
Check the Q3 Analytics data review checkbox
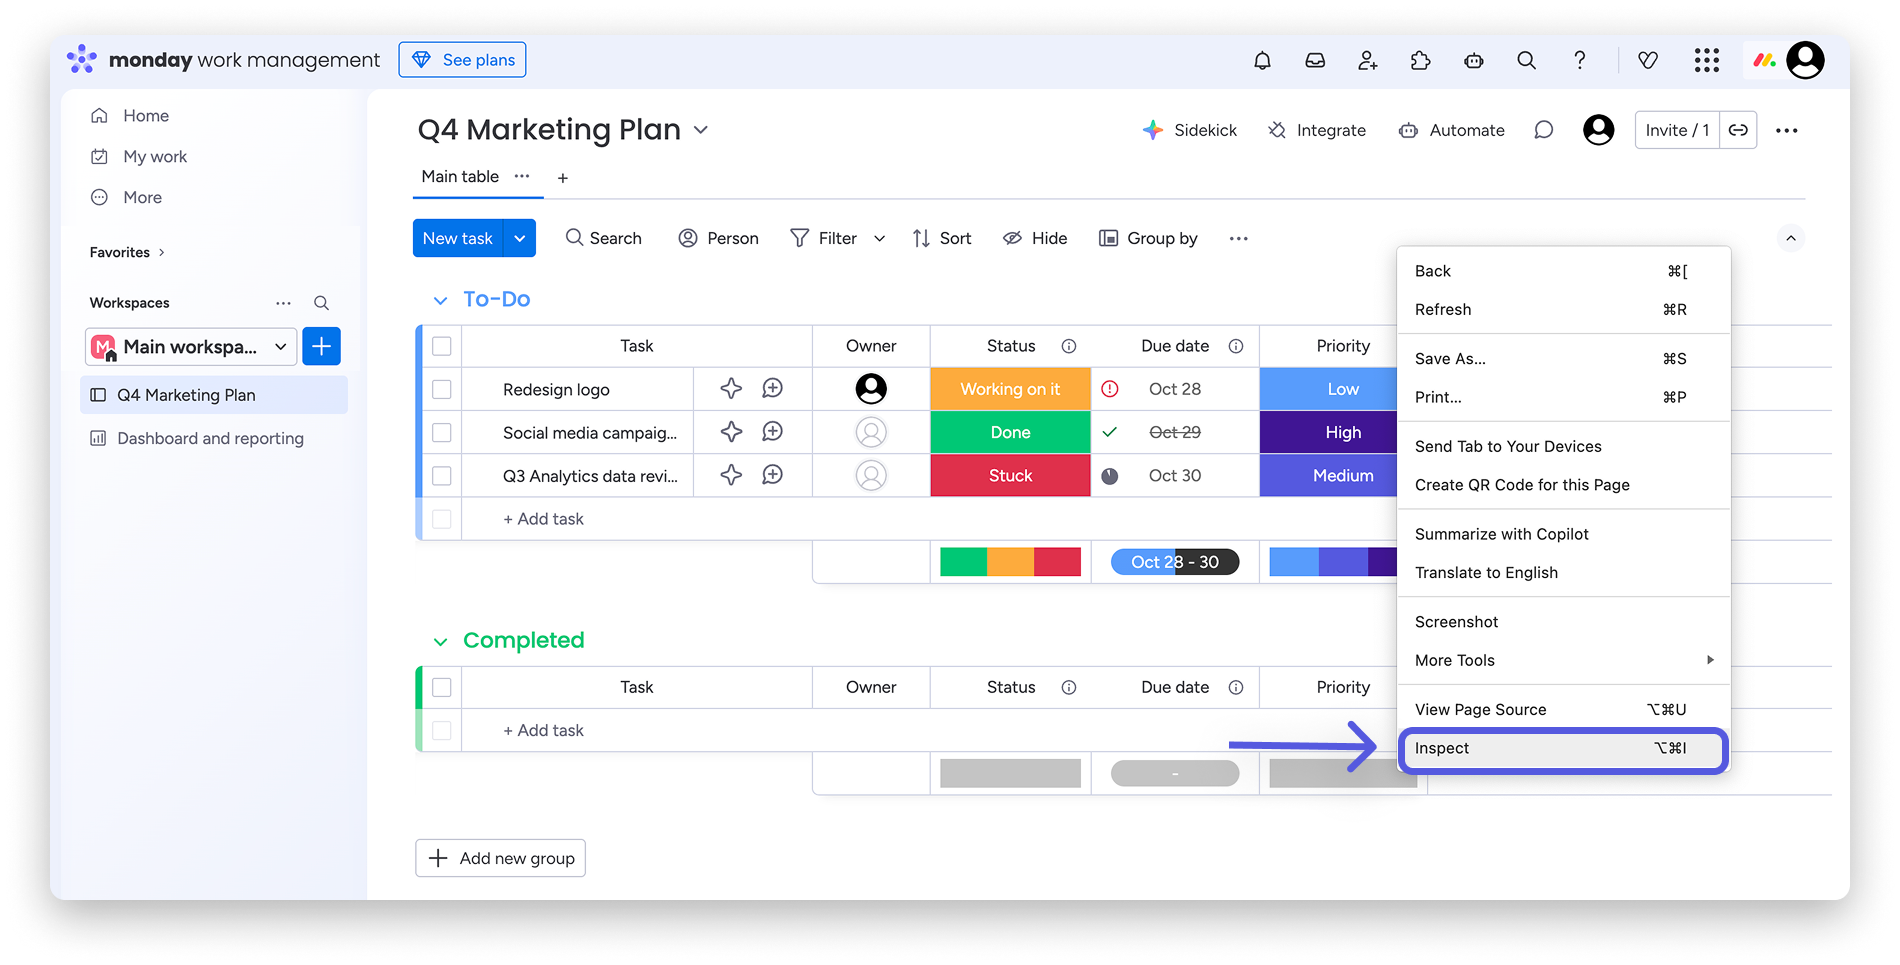click(x=442, y=475)
